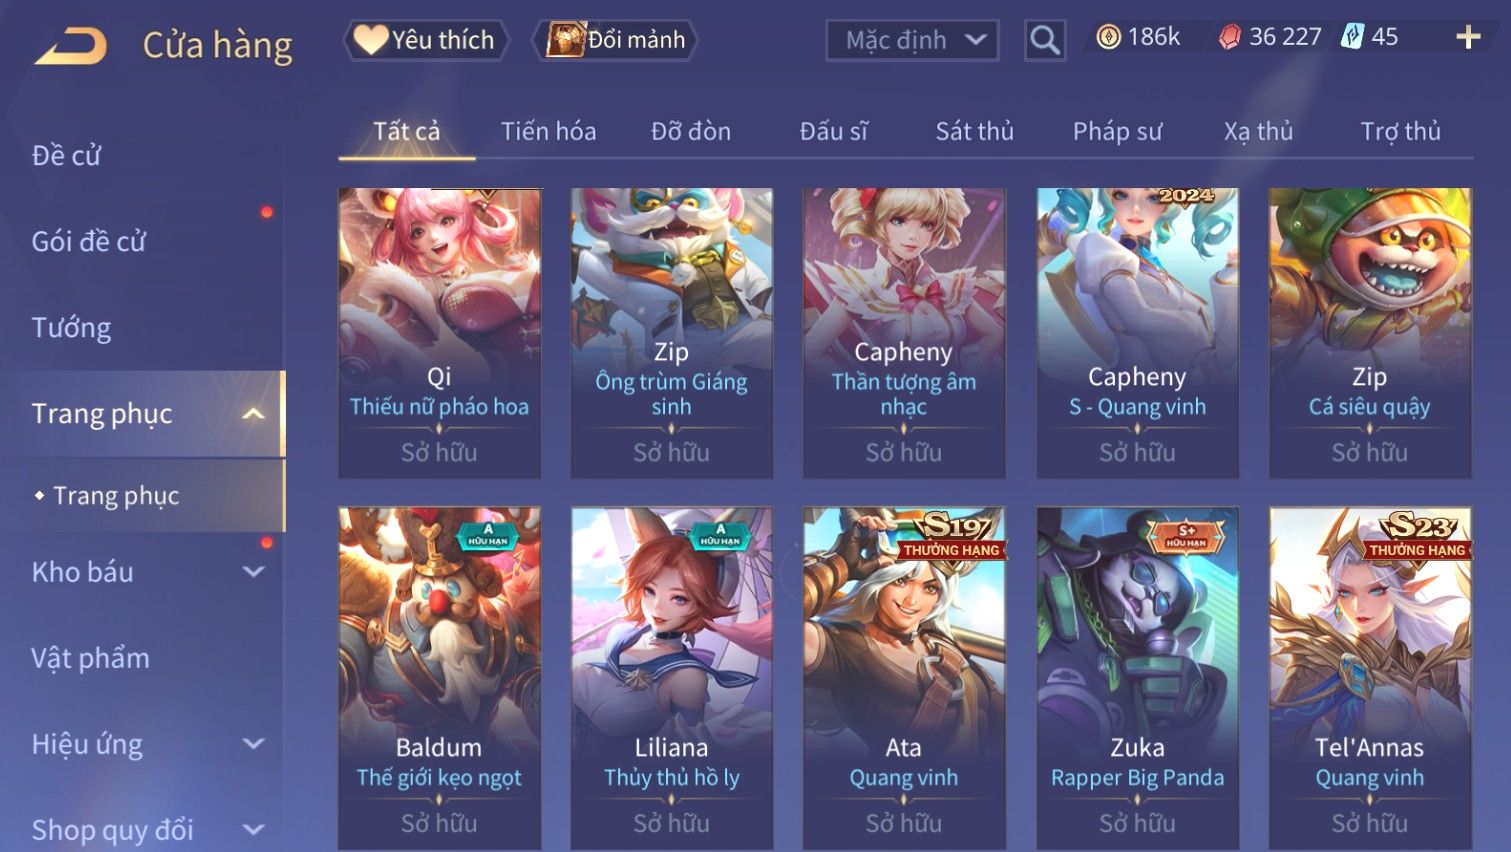This screenshot has width=1511, height=852.
Task: Tap the plus icon to add currency
Action: [x=1468, y=37]
